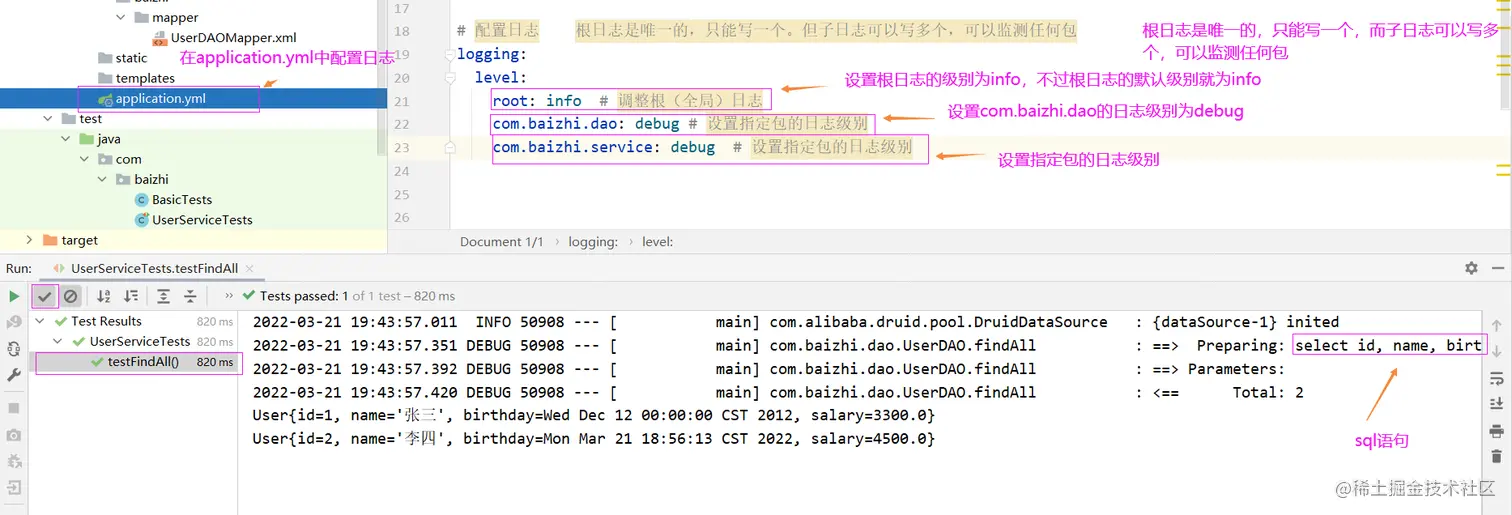The image size is (1512, 515).
Task: Open Run panel settings gear
Action: (1471, 268)
